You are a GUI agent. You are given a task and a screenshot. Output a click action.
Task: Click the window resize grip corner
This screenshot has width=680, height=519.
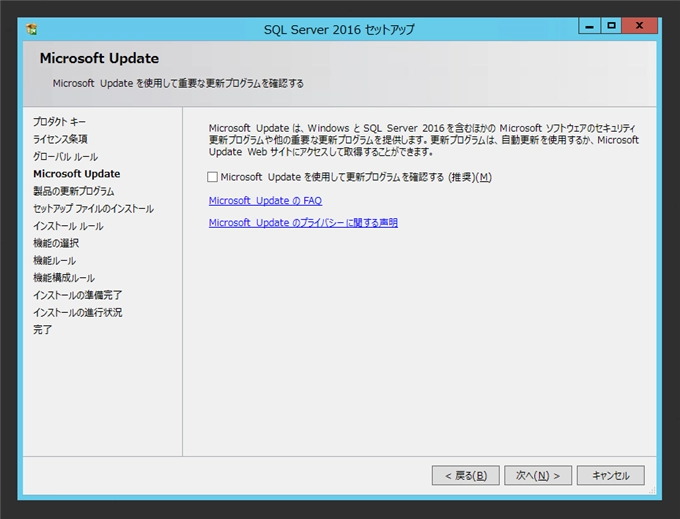pos(652,490)
